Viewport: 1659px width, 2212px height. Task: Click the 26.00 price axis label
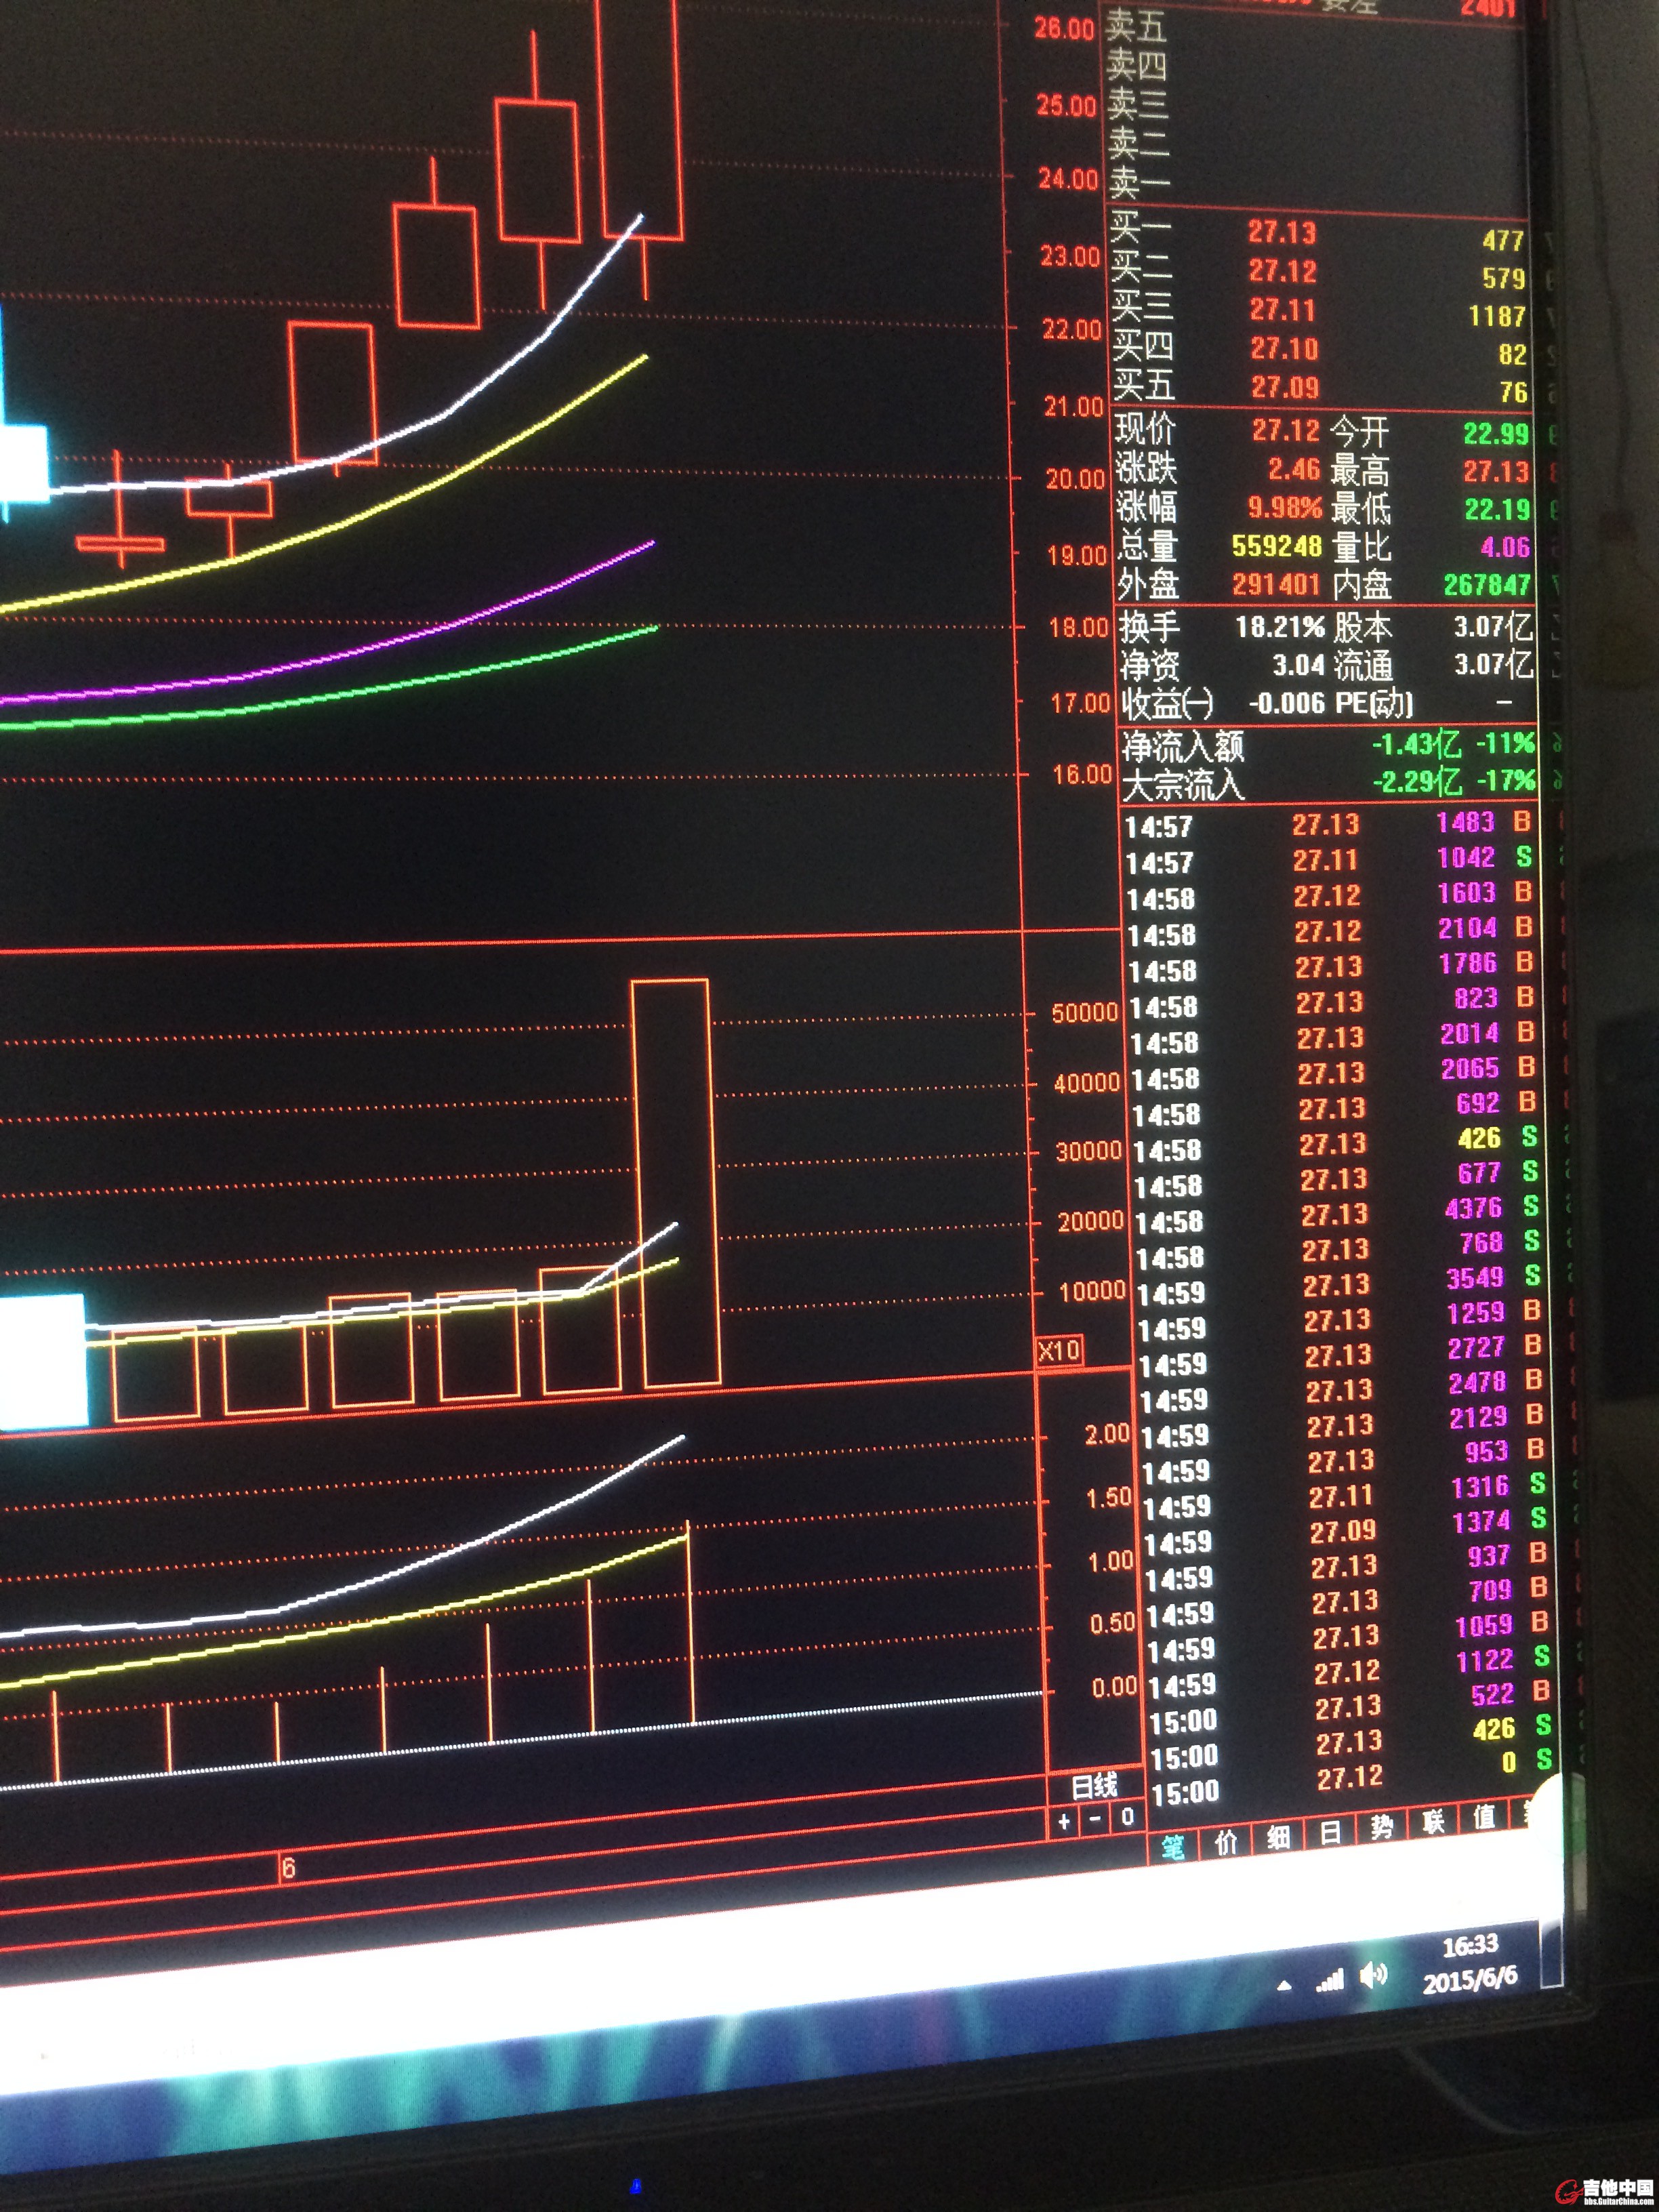pos(1065,29)
